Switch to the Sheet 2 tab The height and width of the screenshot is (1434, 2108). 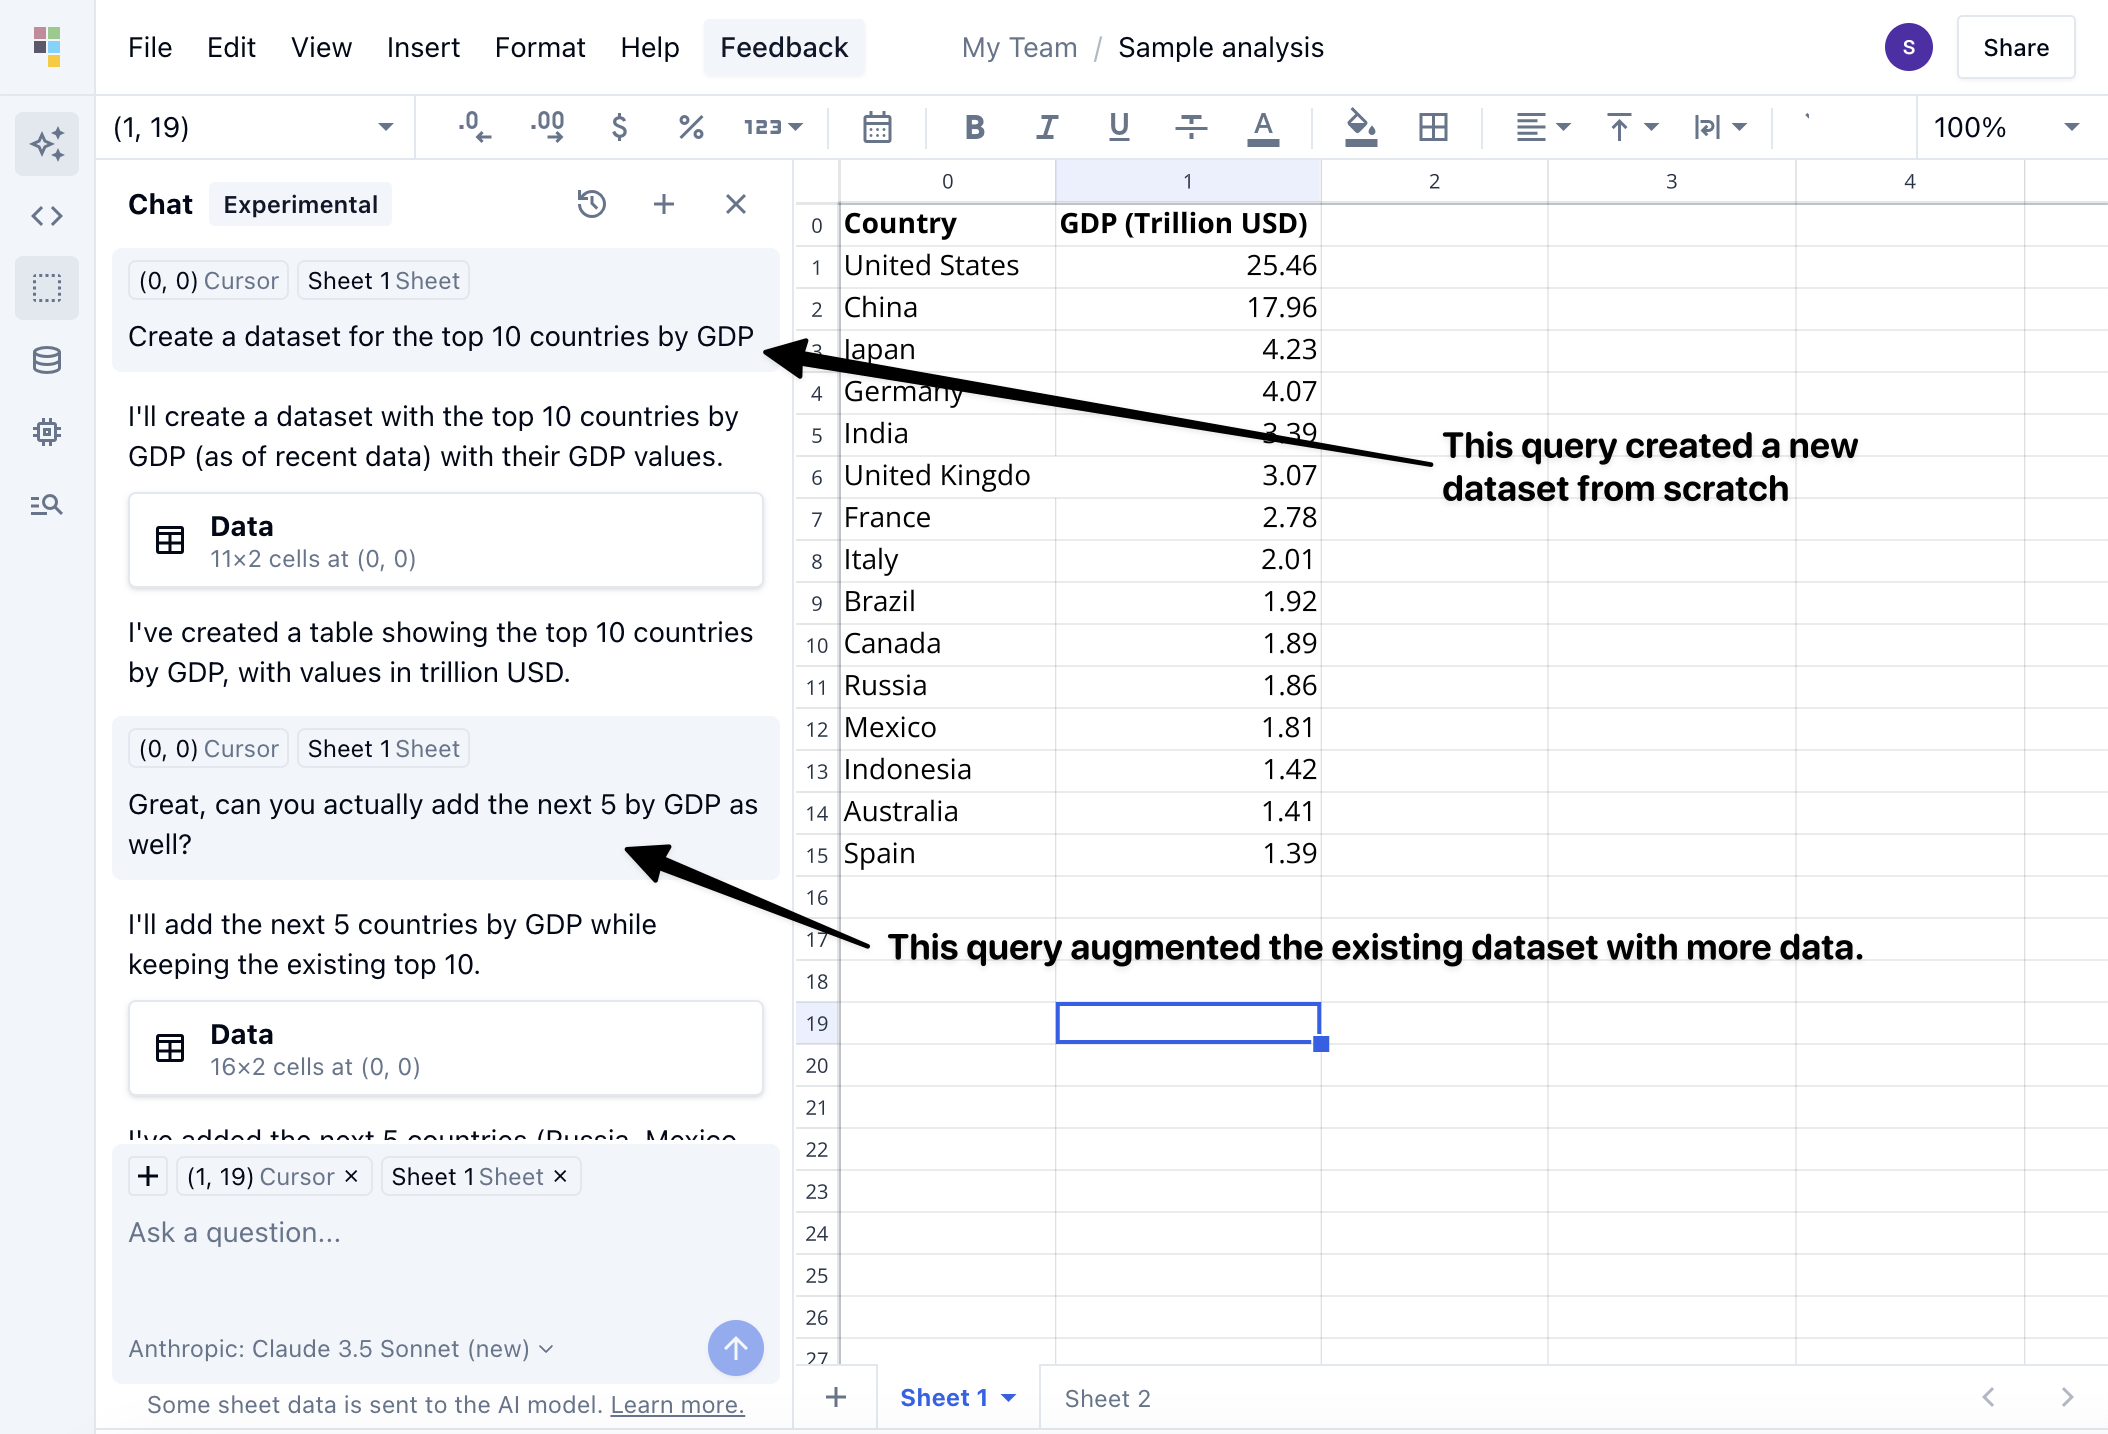point(1107,1398)
